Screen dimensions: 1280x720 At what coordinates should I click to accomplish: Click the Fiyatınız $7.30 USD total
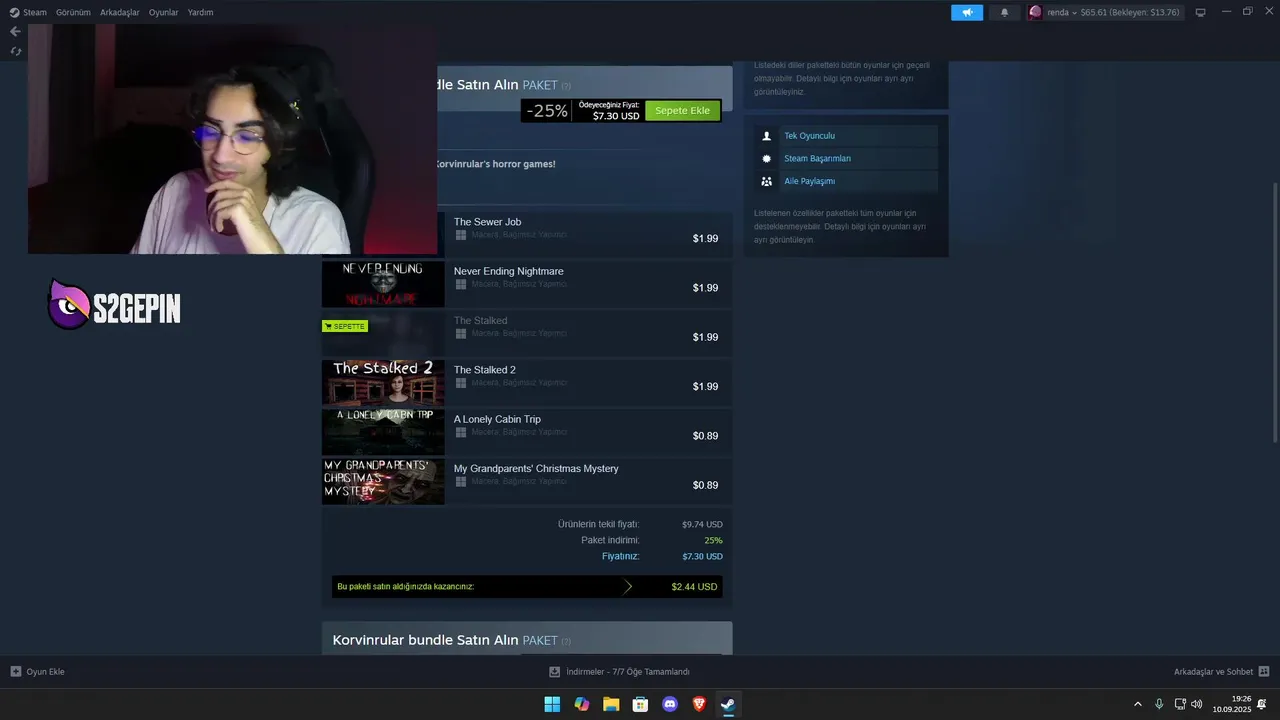(702, 556)
